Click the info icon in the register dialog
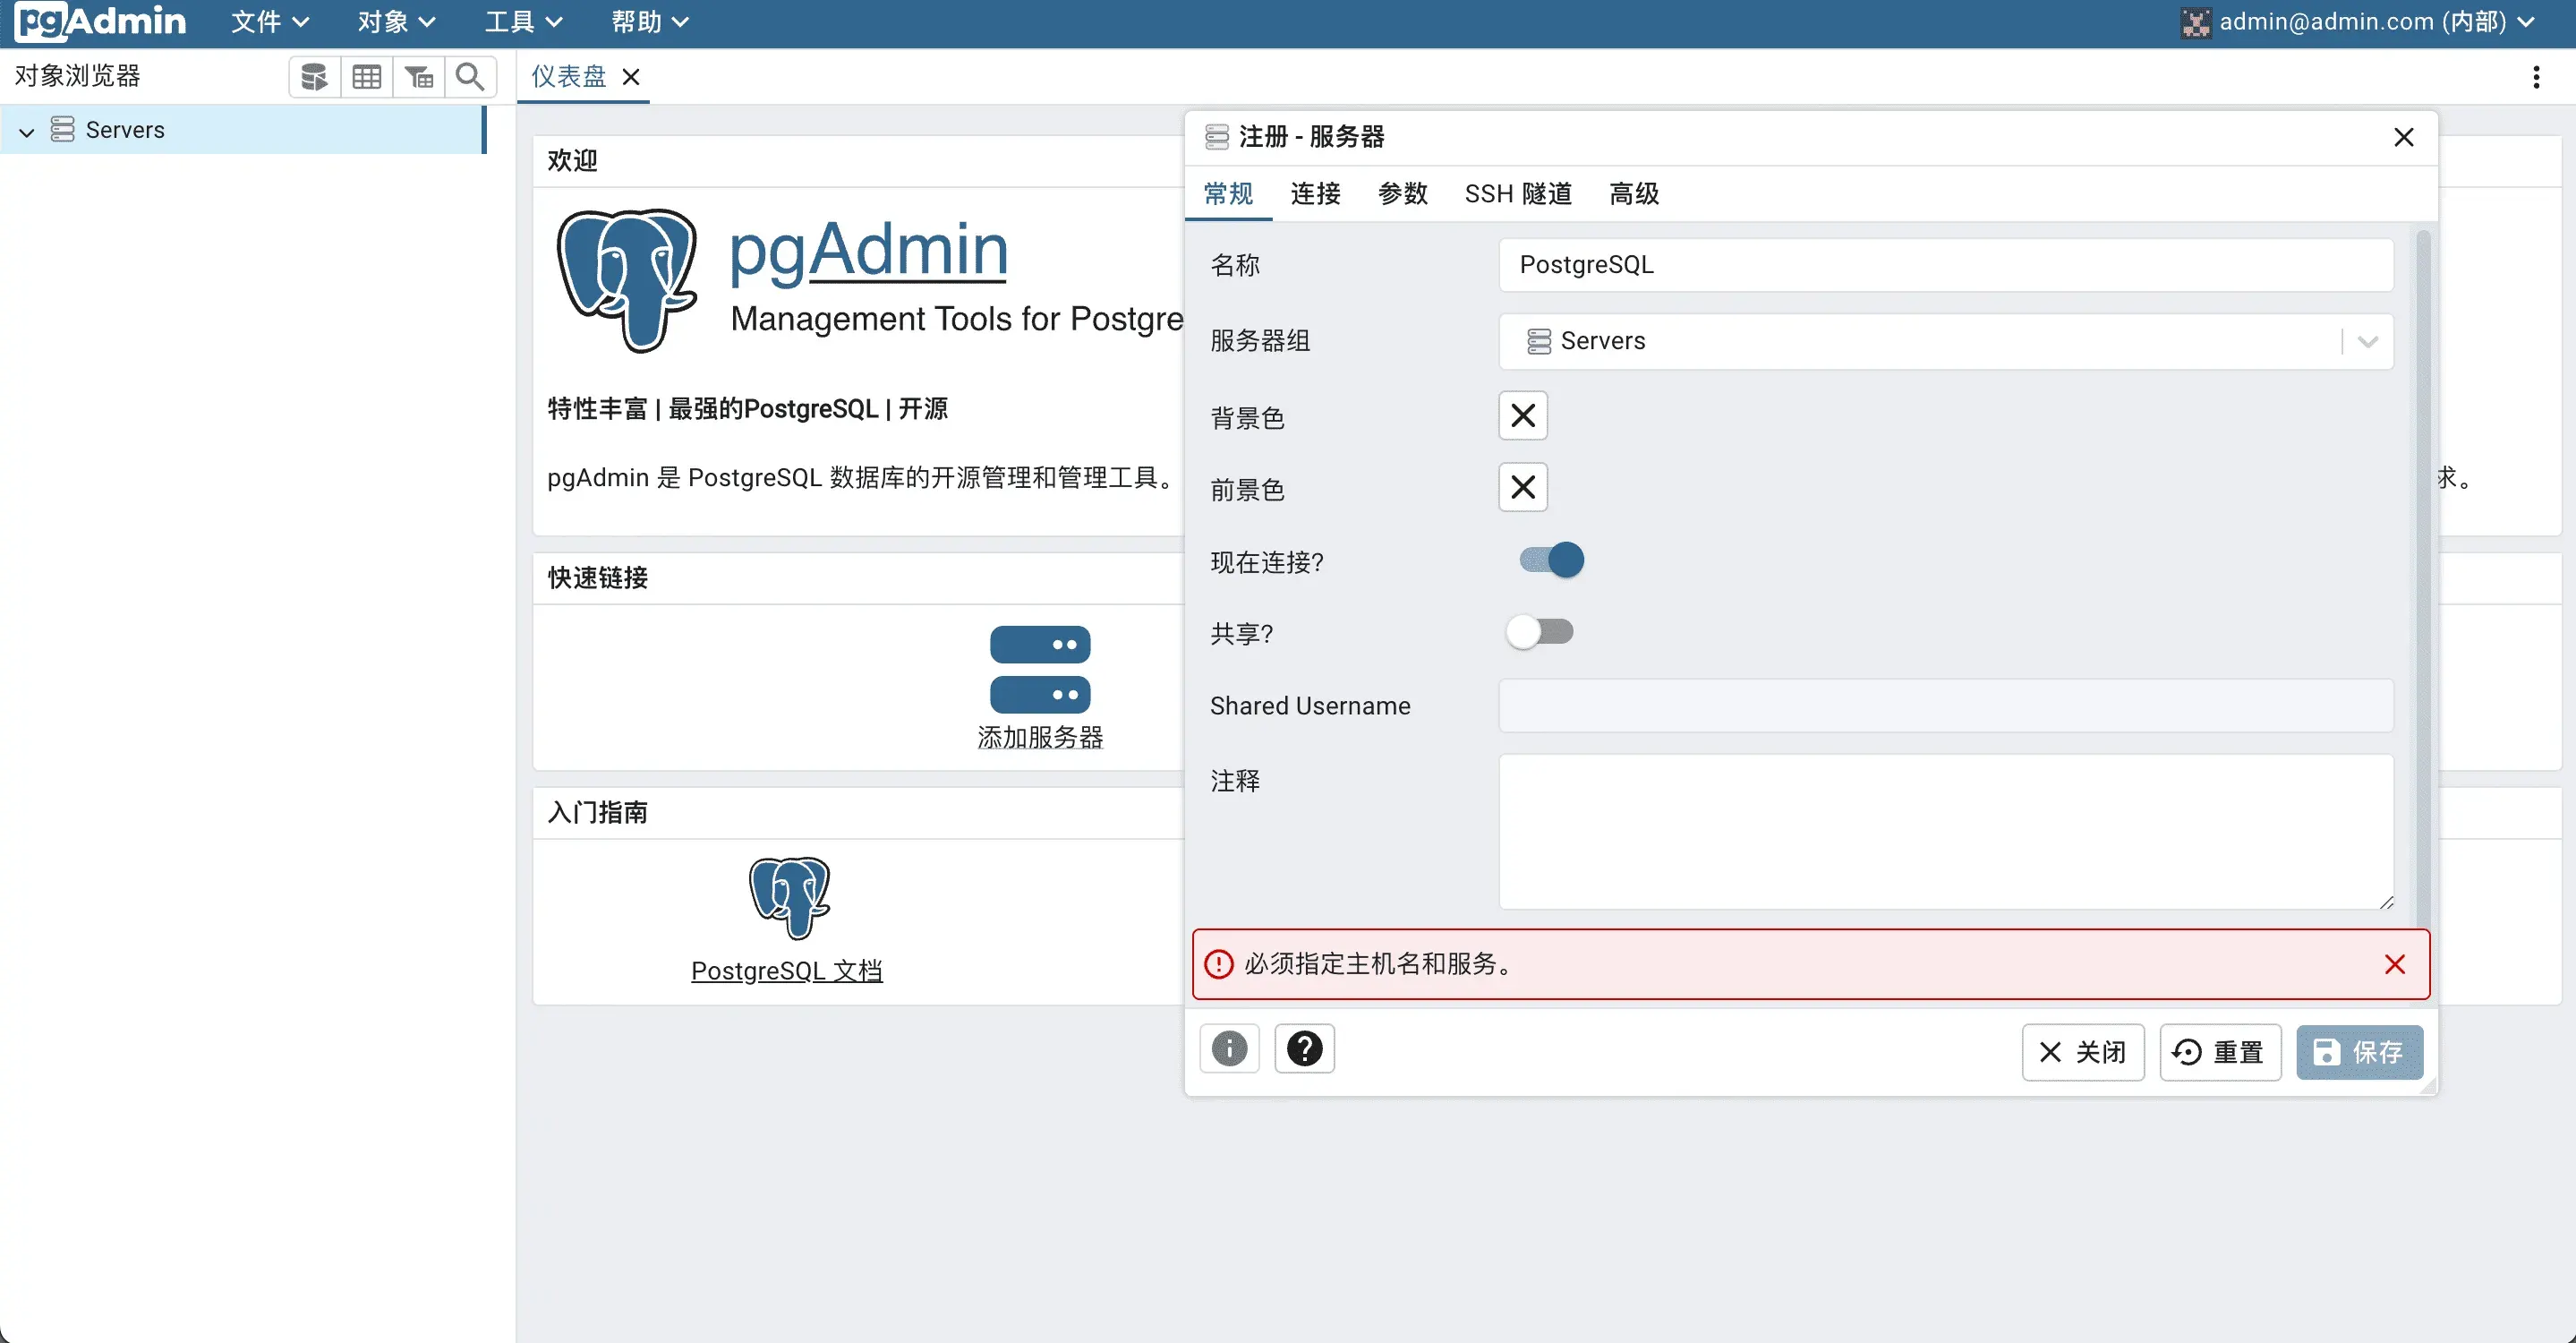This screenshot has width=2576, height=1343. coord(1228,1048)
